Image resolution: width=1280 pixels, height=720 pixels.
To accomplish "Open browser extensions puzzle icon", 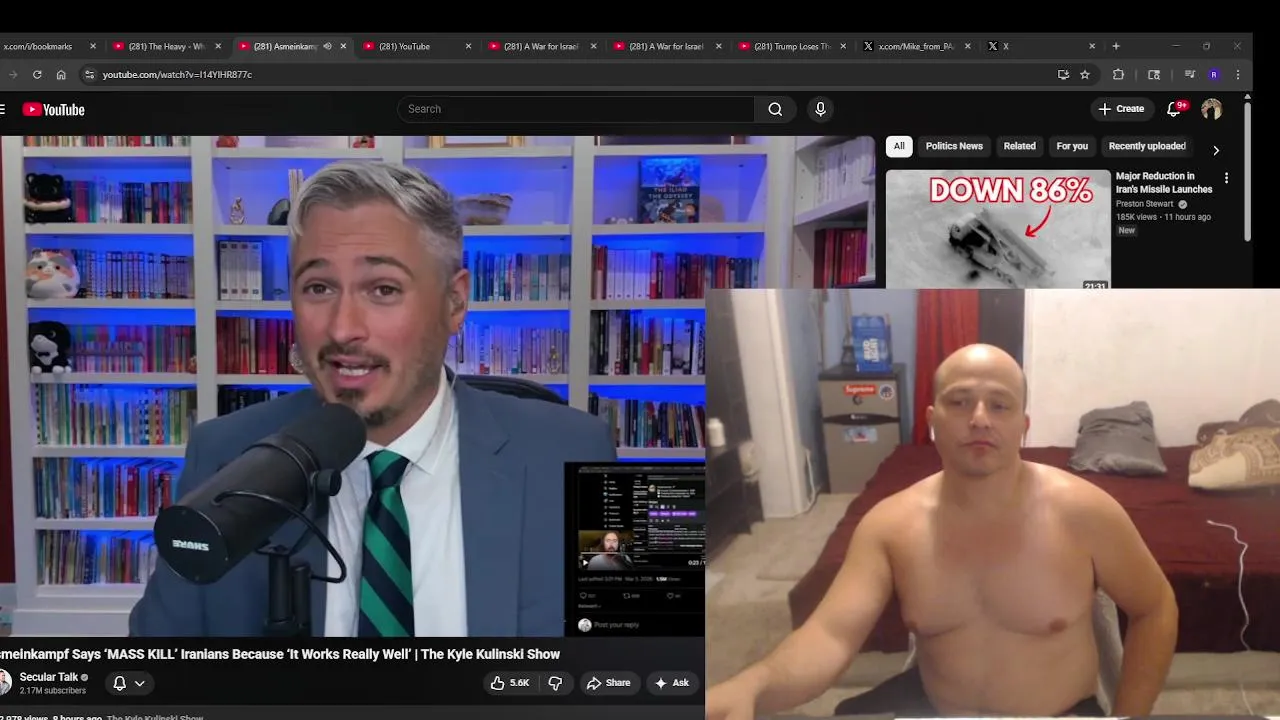I will (1118, 74).
